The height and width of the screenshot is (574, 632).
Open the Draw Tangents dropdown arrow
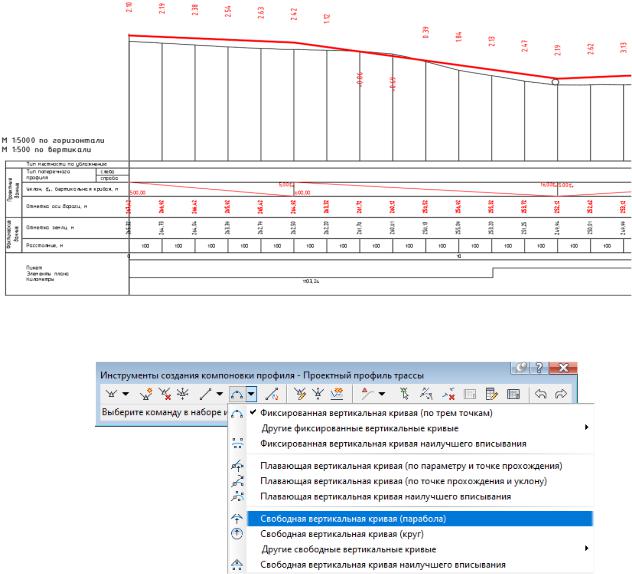pyautogui.click(x=126, y=394)
